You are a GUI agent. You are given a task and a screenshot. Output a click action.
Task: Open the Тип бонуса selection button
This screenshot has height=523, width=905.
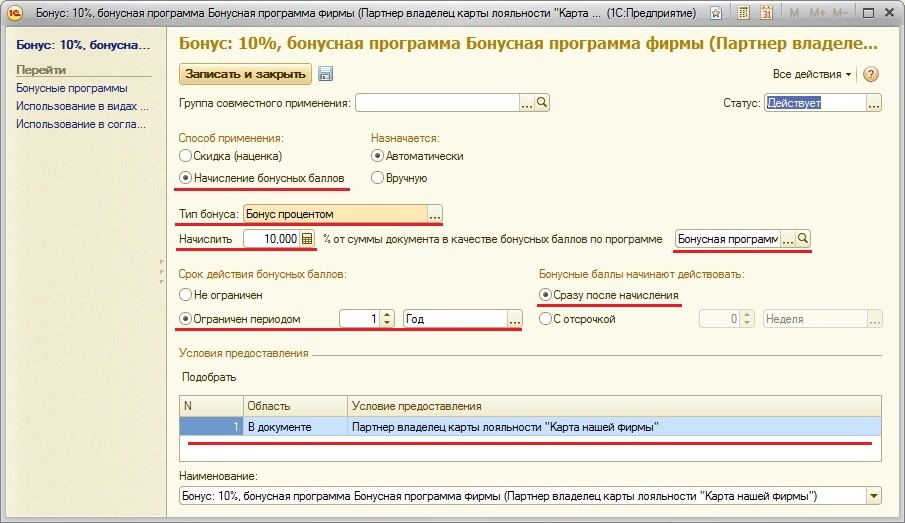tap(434, 214)
